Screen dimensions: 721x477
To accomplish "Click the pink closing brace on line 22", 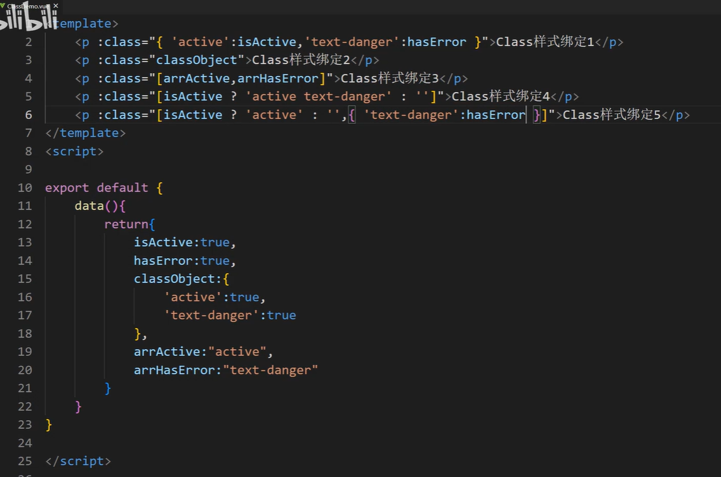I will (78, 407).
